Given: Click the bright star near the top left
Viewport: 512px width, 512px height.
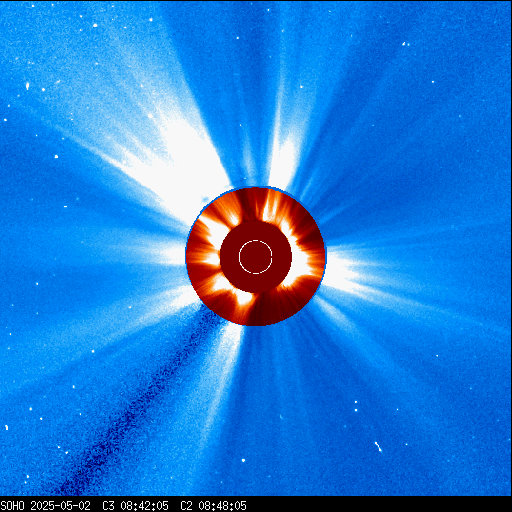Looking at the screenshot, I should [95, 25].
